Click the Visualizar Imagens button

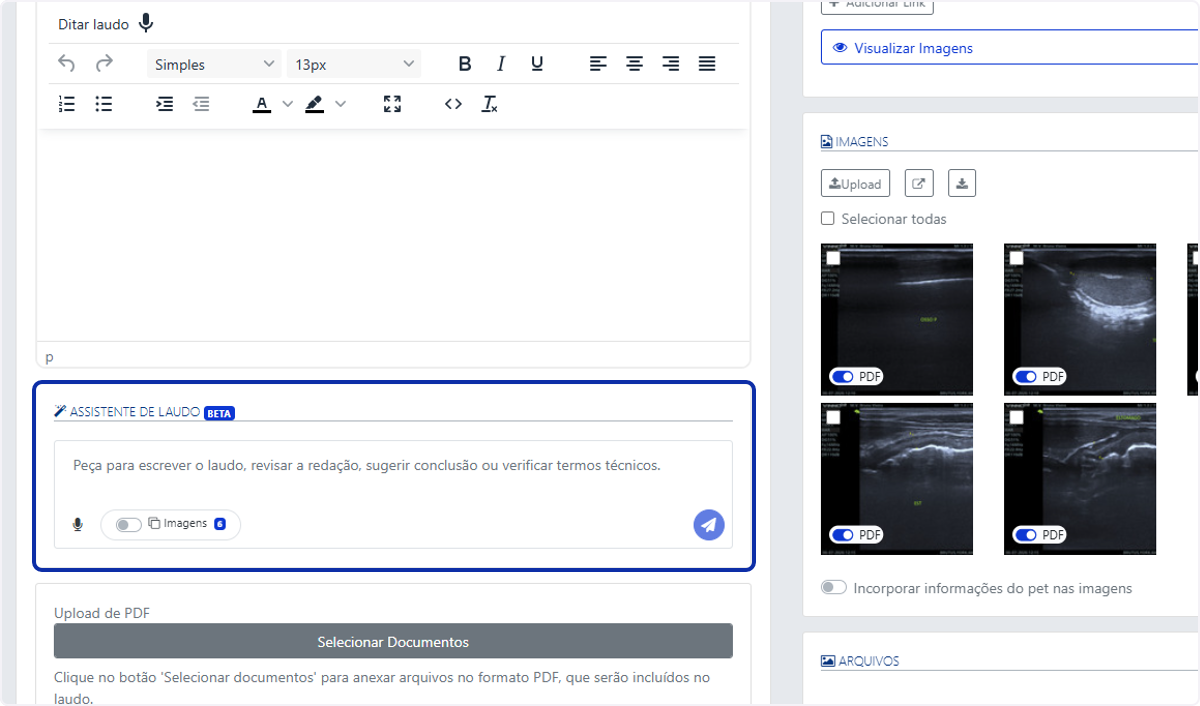[1010, 48]
